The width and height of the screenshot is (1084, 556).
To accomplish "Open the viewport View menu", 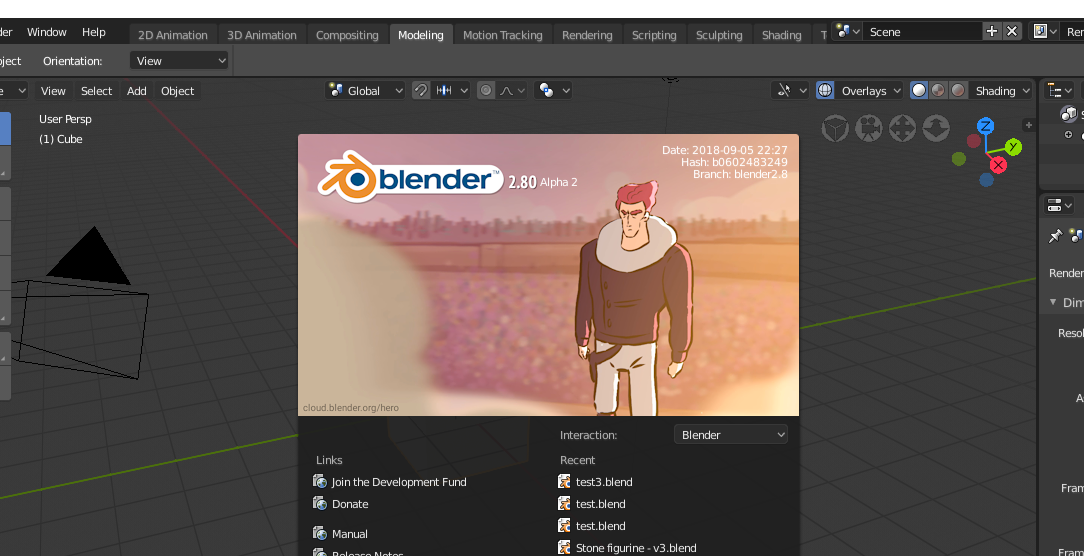I will point(53,91).
